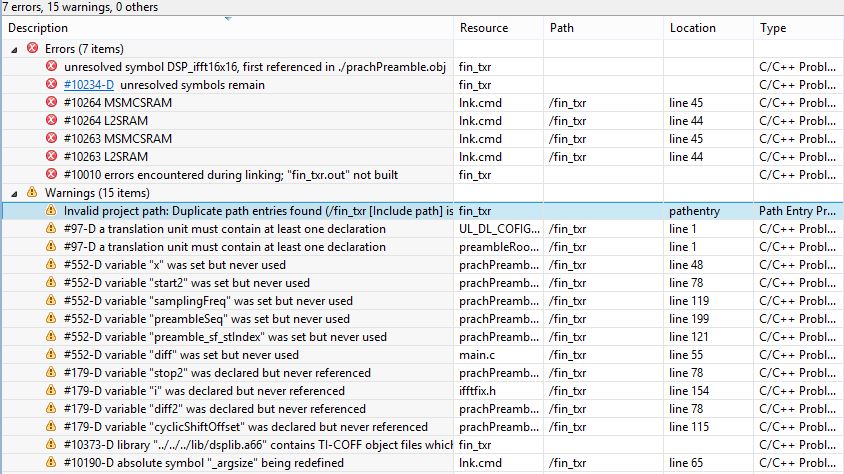This screenshot has height=474, width=844.
Task: Open the #10234-D error help link
Action: (x=88, y=85)
